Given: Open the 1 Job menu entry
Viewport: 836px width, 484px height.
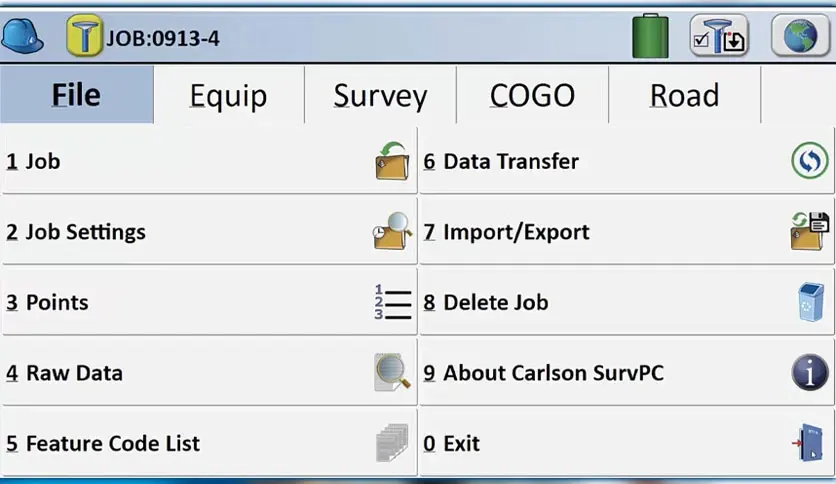Looking at the screenshot, I should coord(209,161).
